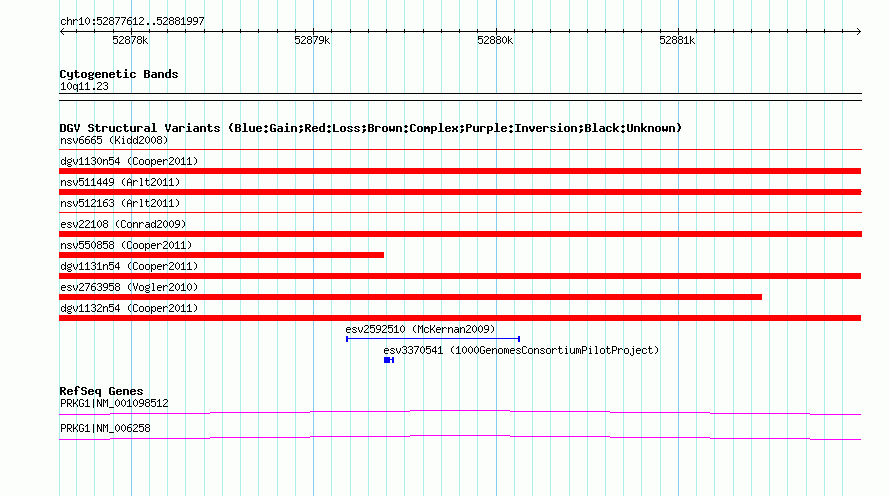
Task: Click the right arrowhead of the ruler
Action: [858, 31]
